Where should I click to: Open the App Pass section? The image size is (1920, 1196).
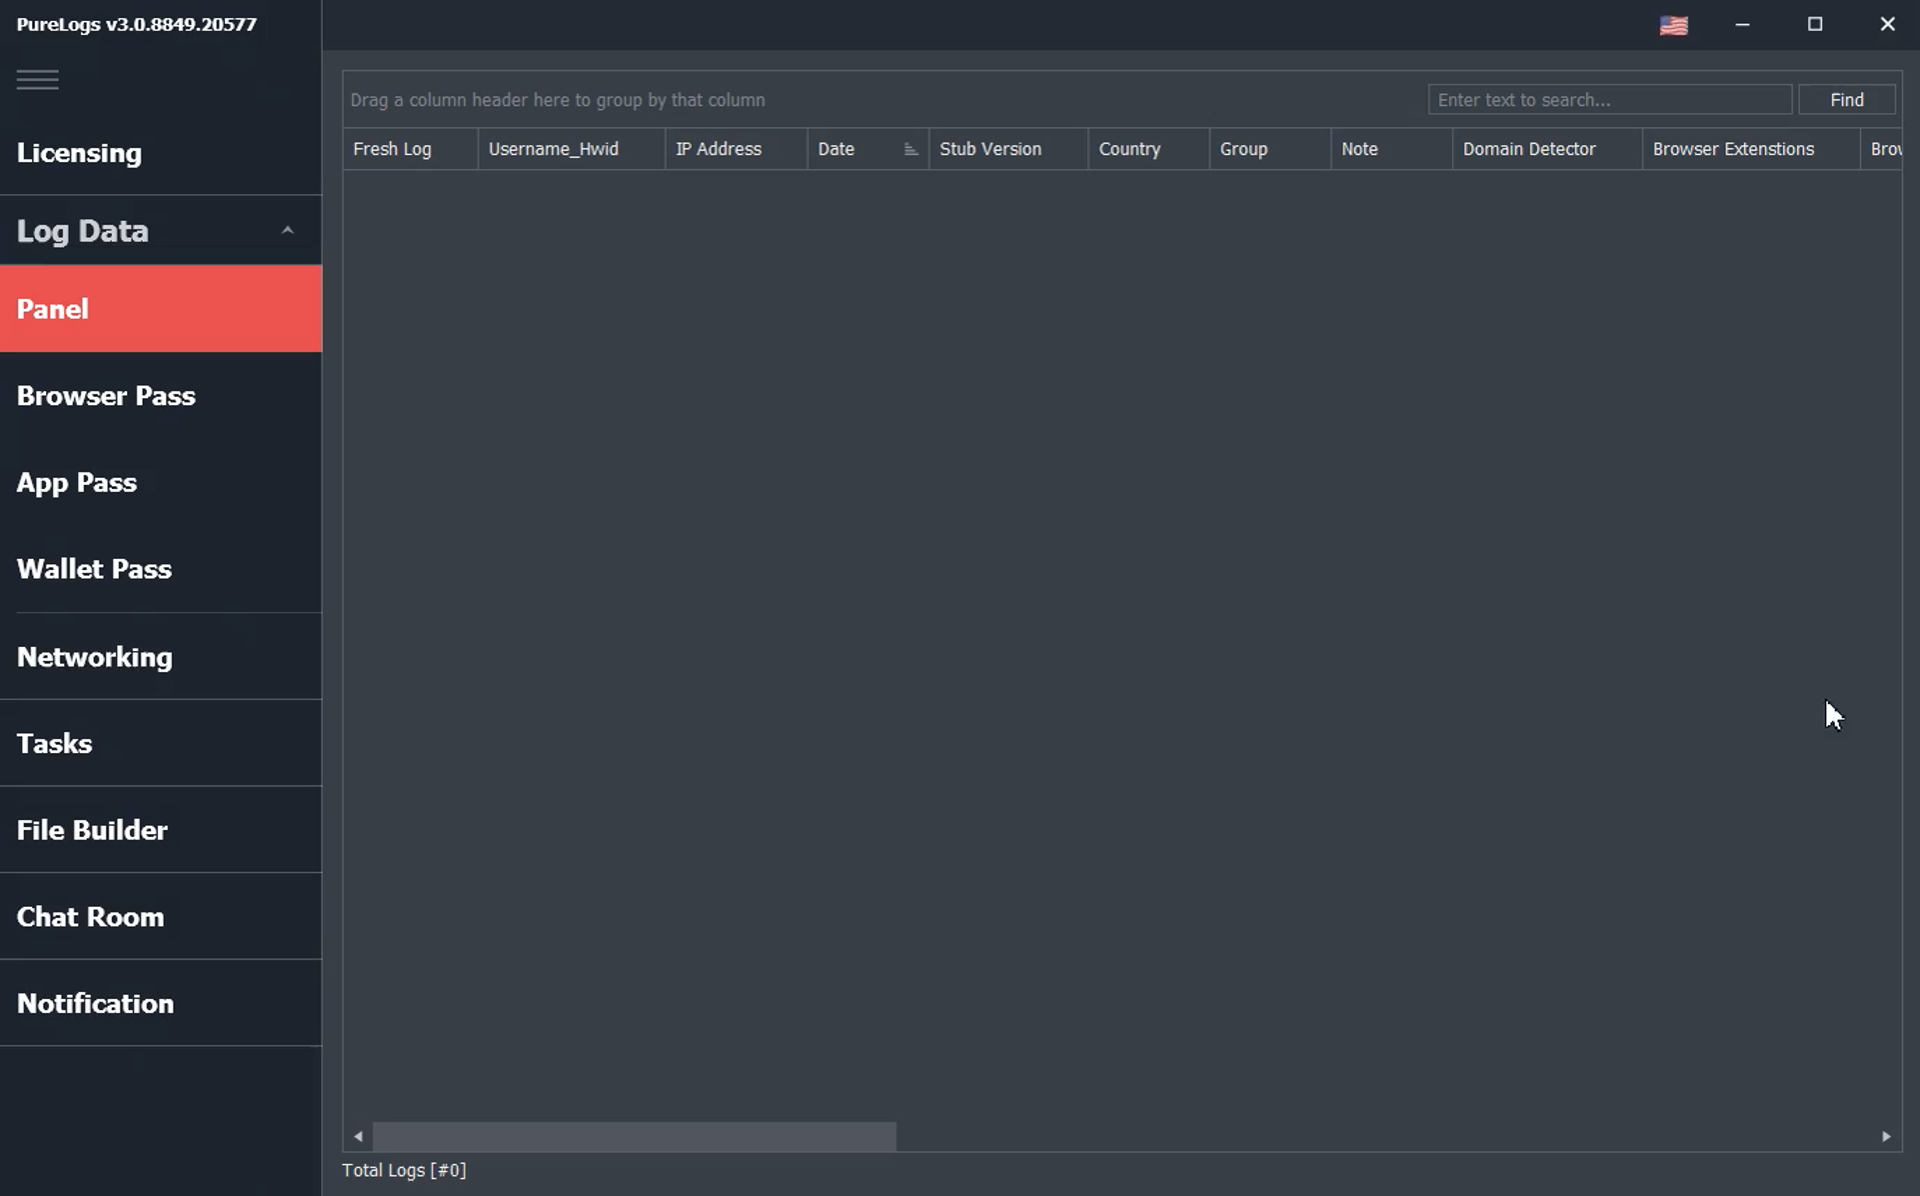[x=77, y=482]
